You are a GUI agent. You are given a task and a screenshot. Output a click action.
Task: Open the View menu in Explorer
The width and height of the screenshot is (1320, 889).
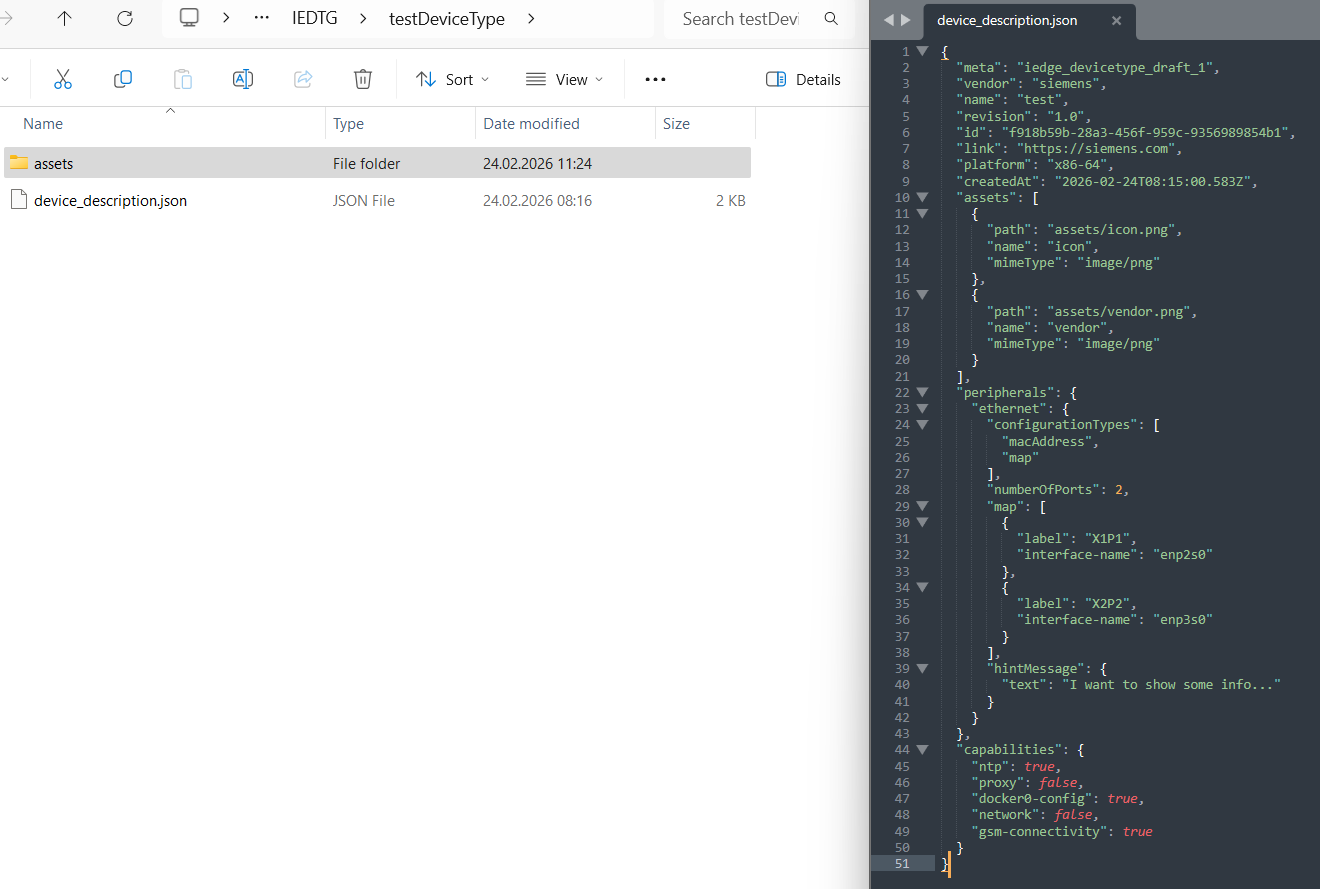(x=565, y=79)
